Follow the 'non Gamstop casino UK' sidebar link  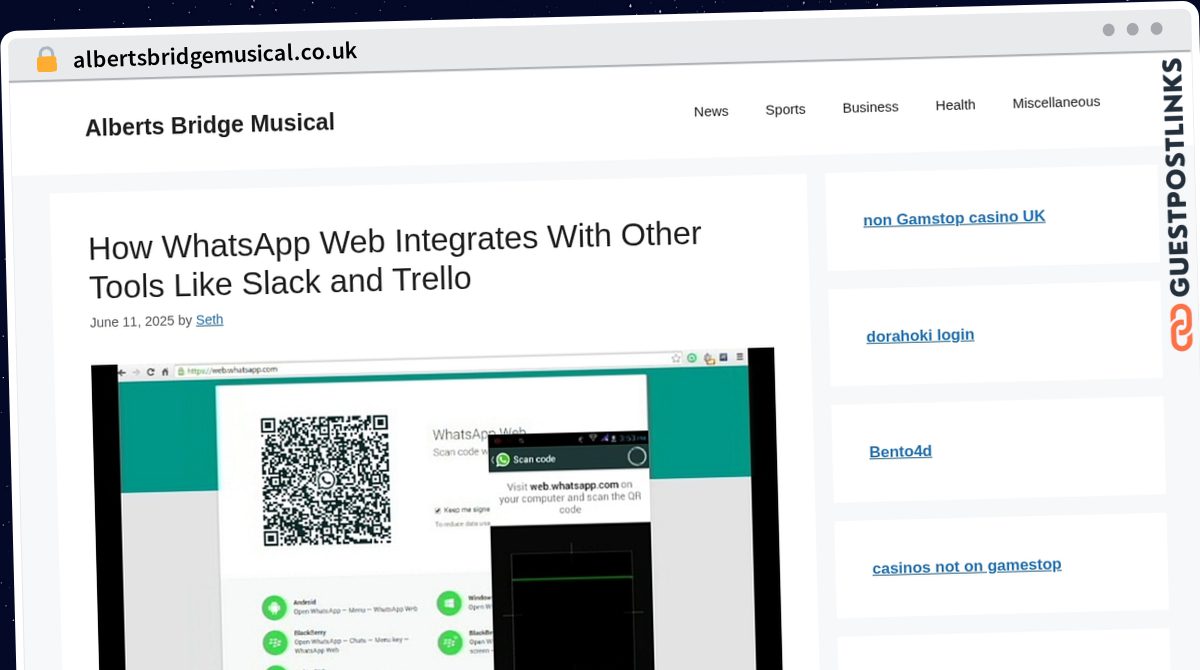tap(954, 218)
